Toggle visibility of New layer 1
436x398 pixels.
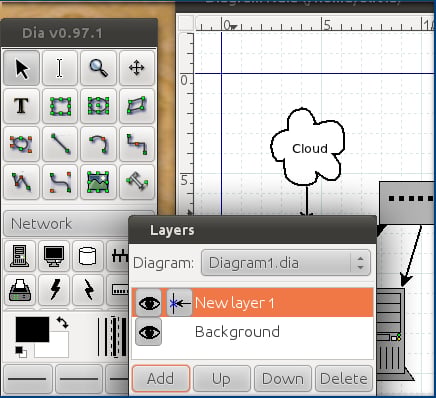pyautogui.click(x=149, y=303)
